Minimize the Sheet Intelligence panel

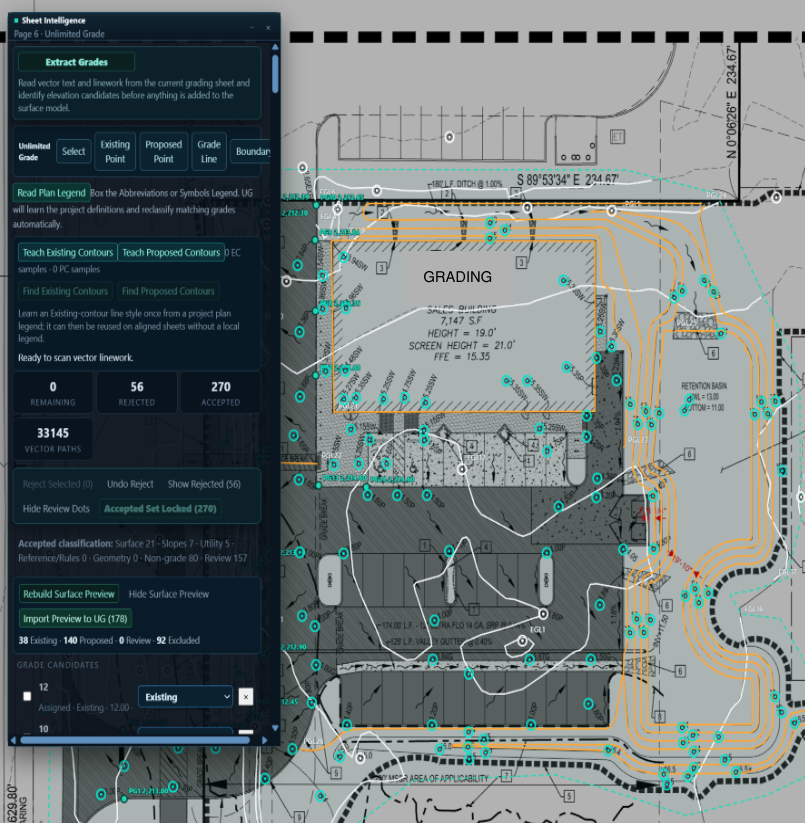click(x=252, y=27)
